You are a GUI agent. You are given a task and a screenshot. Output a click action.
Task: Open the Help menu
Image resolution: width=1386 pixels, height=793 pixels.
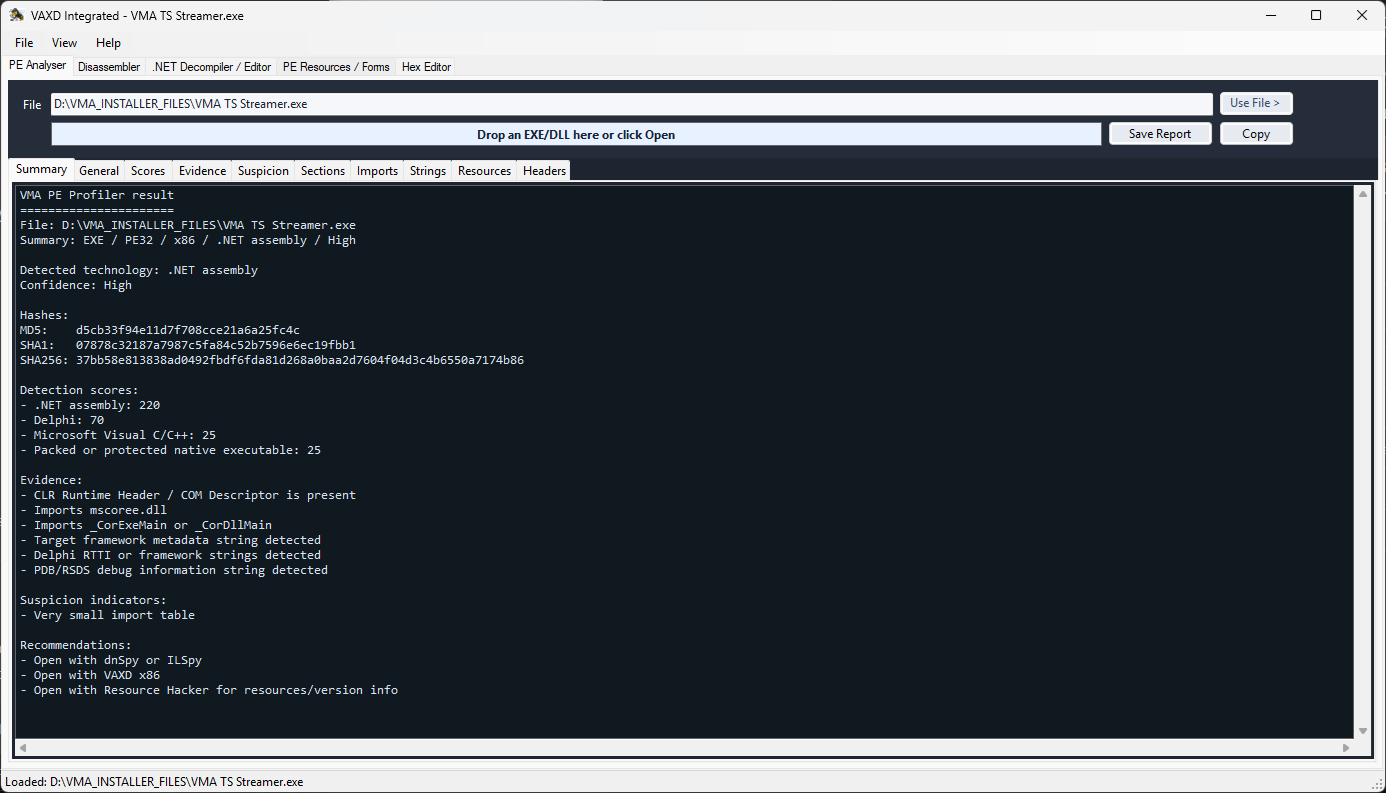tap(108, 43)
